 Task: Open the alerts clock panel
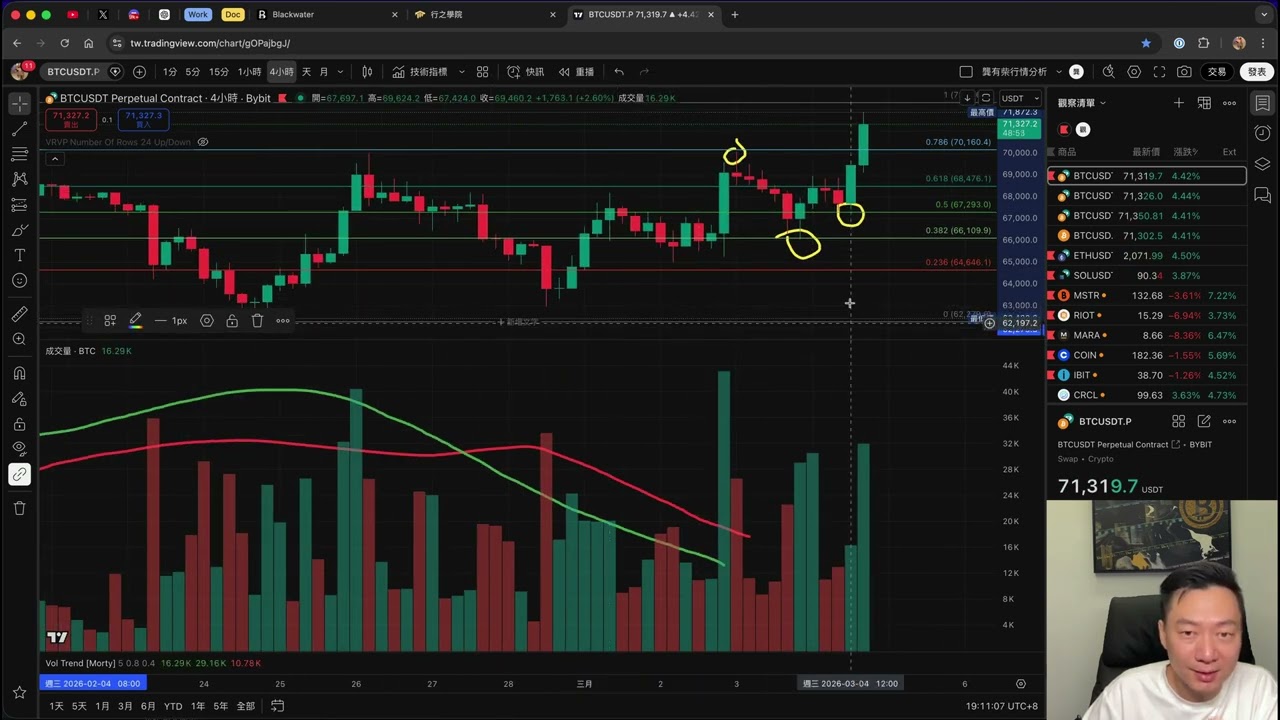click(x=1262, y=133)
